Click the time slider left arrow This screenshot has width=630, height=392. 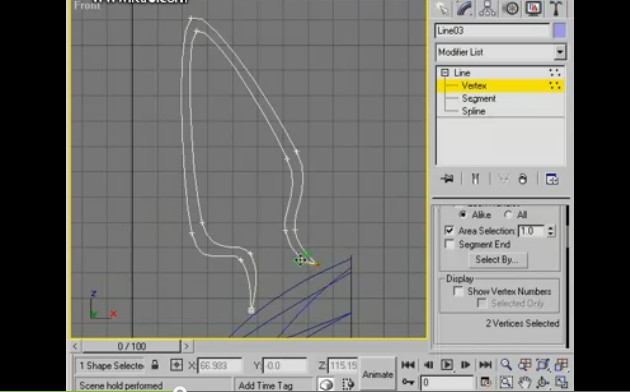(x=75, y=346)
